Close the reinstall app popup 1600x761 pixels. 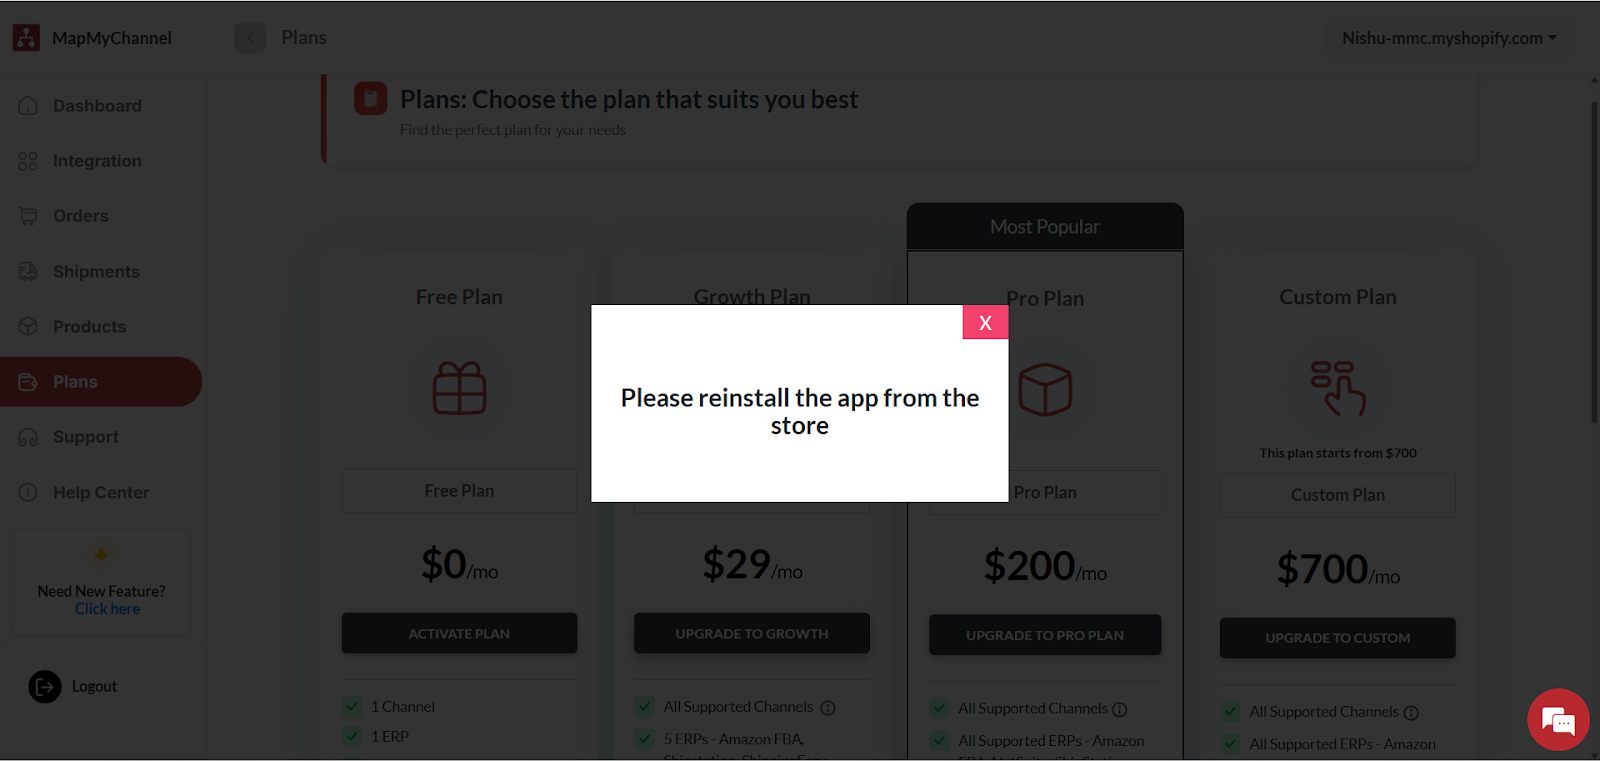point(985,322)
